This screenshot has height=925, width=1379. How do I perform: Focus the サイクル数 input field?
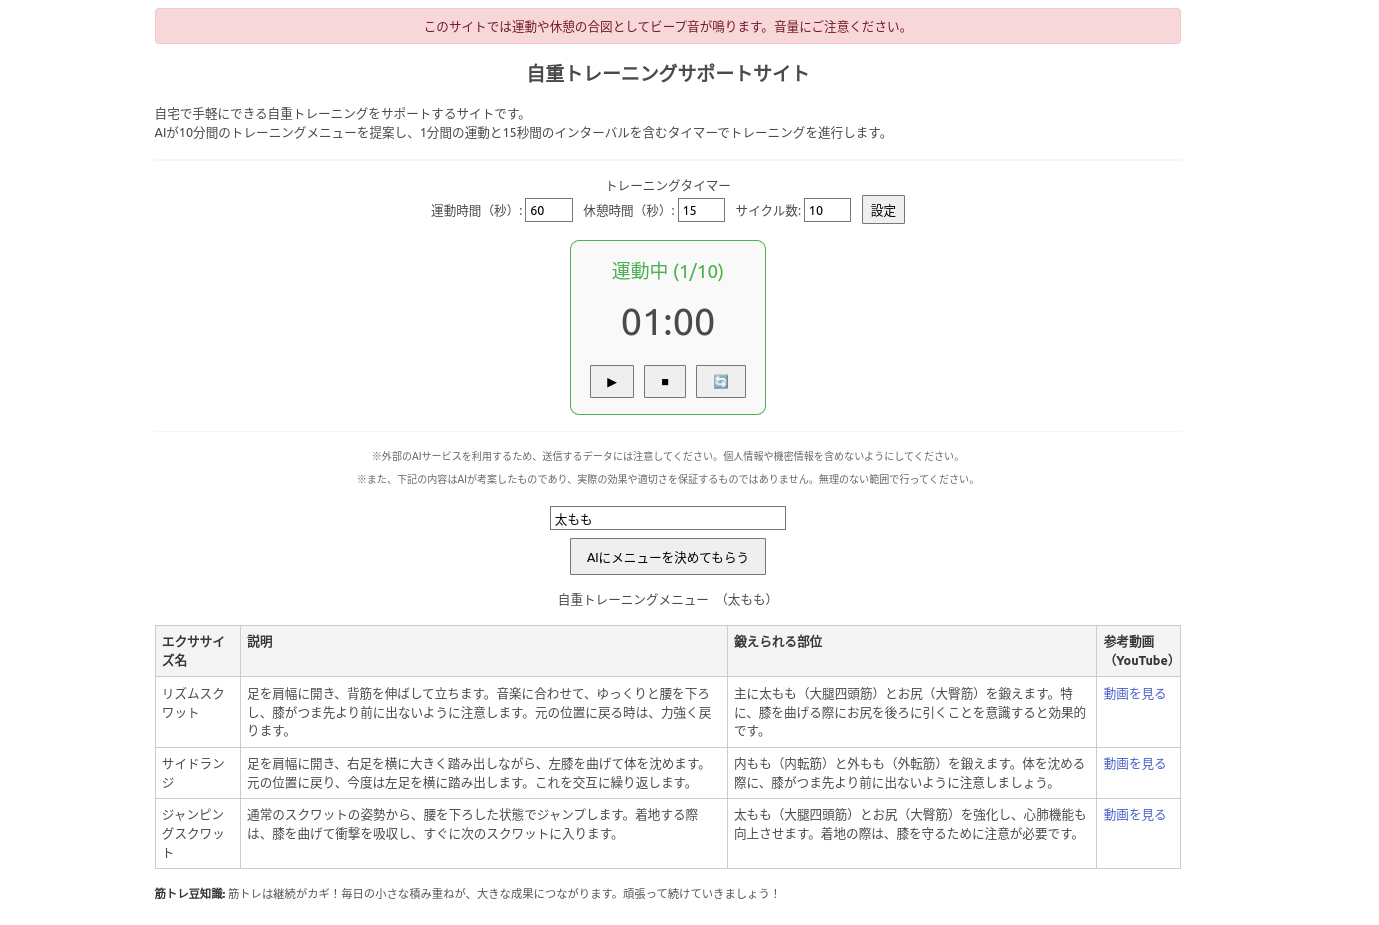point(827,210)
